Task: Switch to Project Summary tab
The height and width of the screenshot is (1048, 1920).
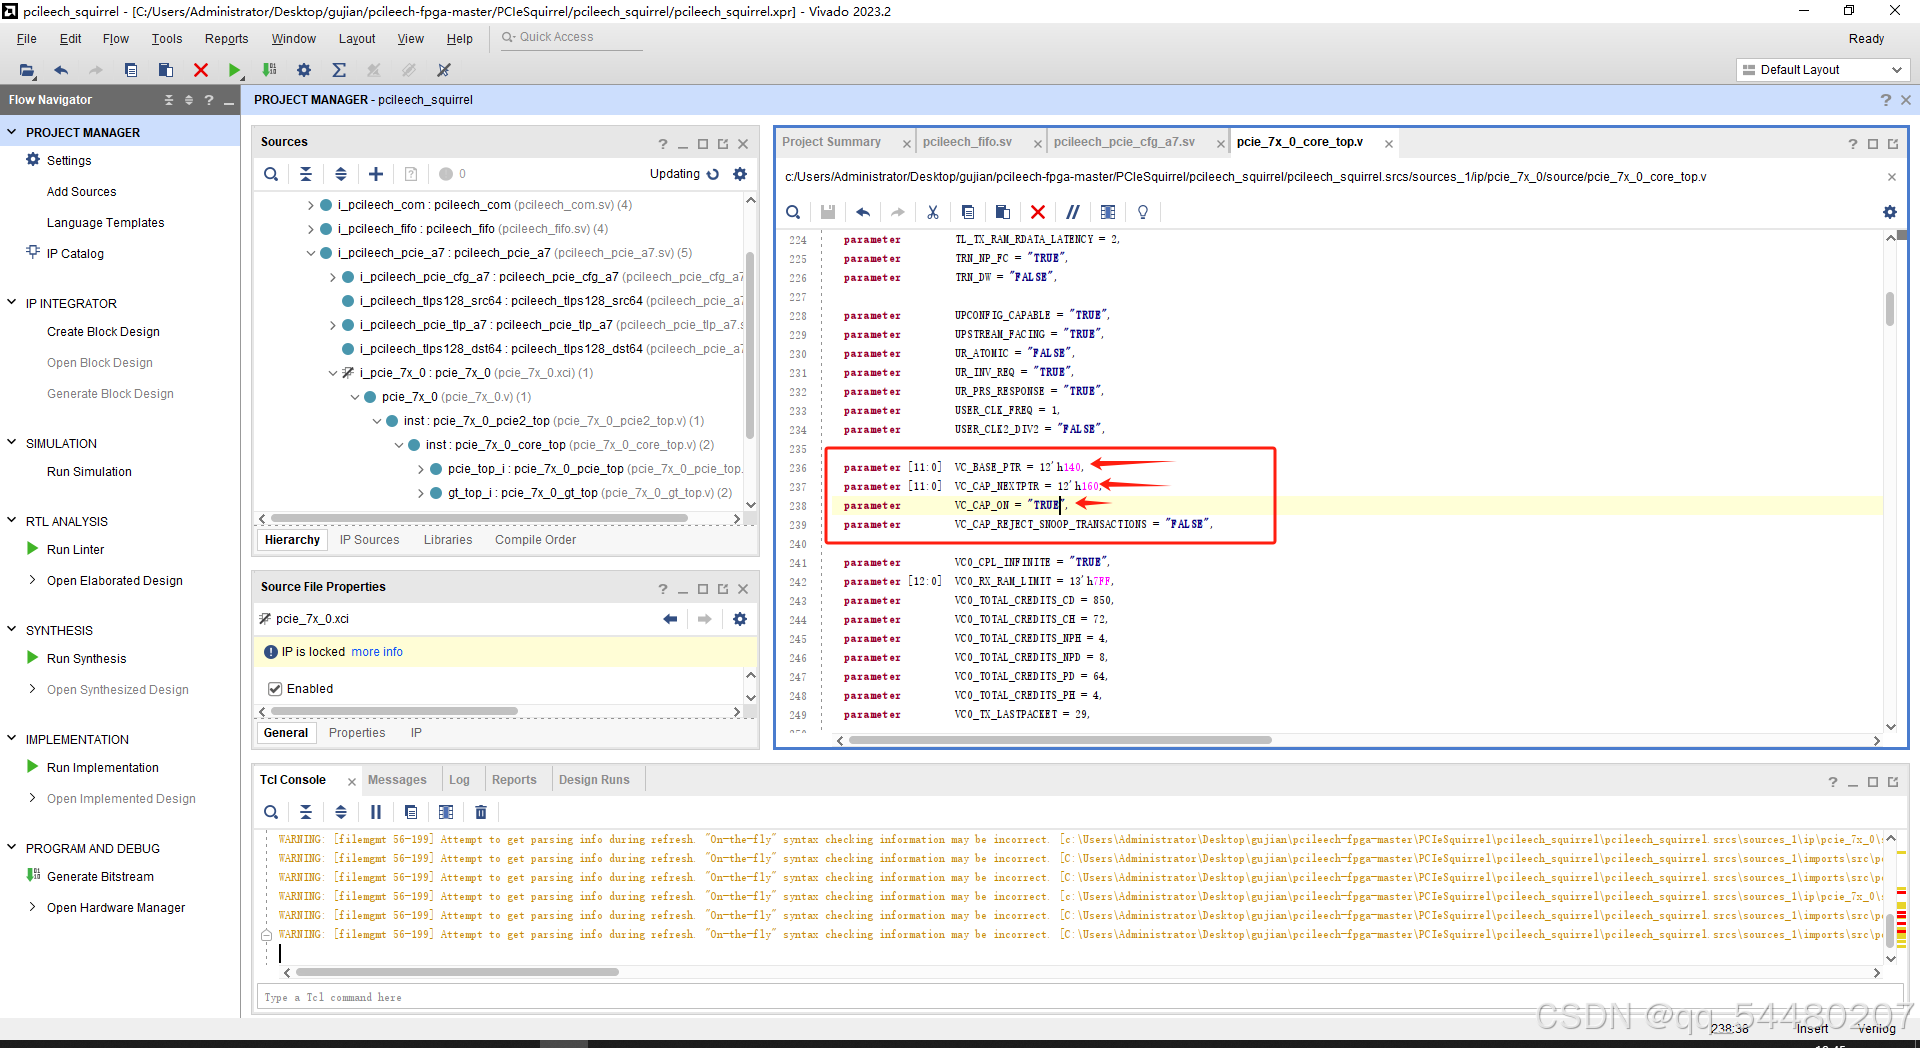Action: click(x=831, y=142)
